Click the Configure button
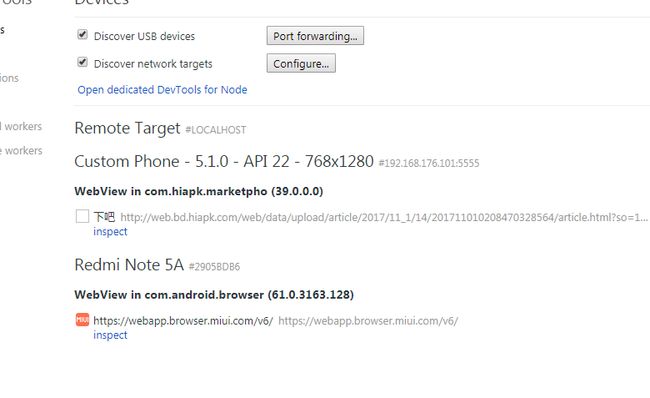The image size is (650, 398). [301, 63]
